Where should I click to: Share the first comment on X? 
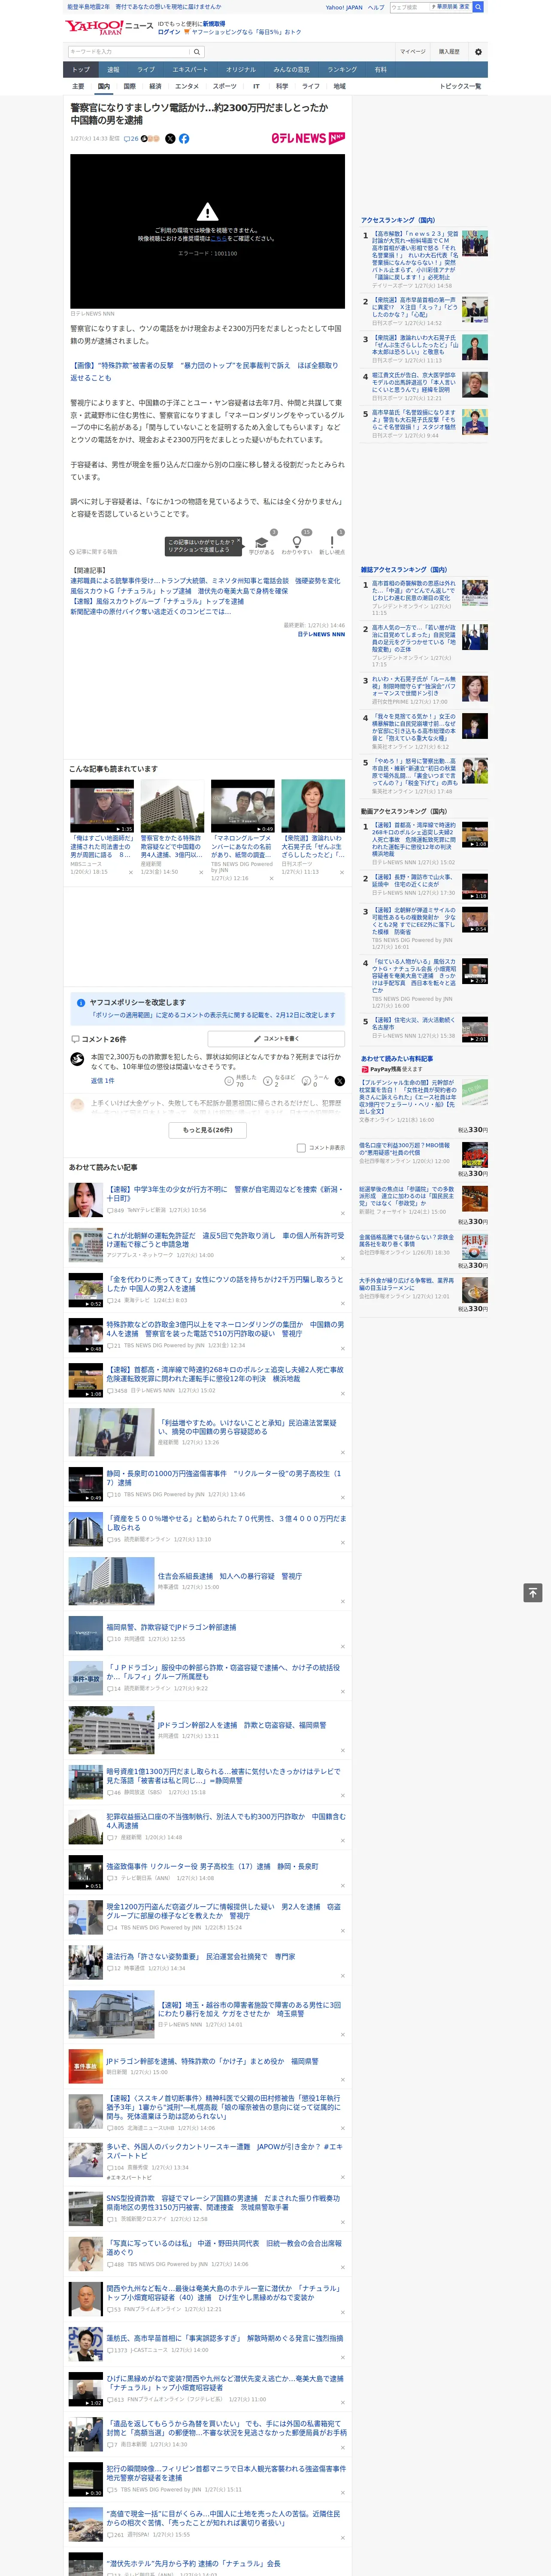pyautogui.click(x=340, y=1081)
